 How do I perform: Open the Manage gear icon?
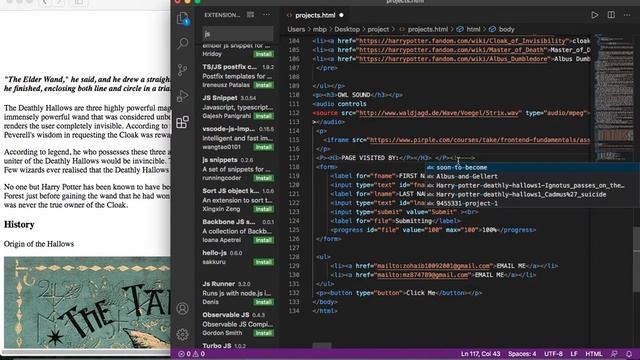coord(182,334)
